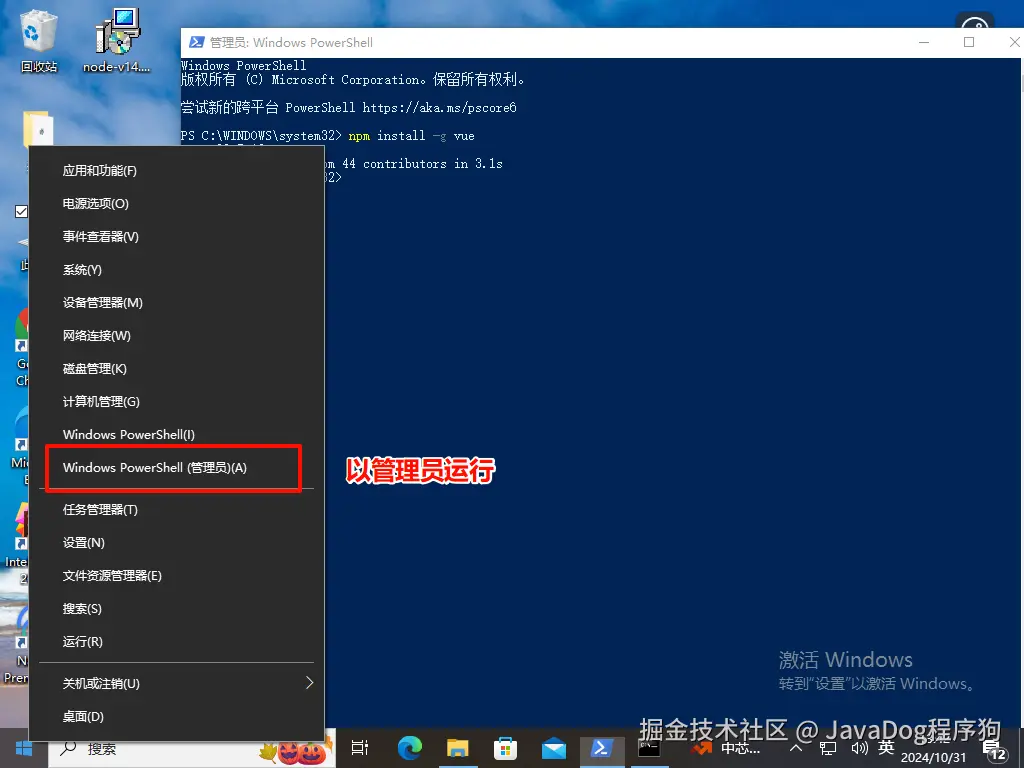The height and width of the screenshot is (768, 1024).
Task: Click the Windows Start button
Action: [24, 748]
